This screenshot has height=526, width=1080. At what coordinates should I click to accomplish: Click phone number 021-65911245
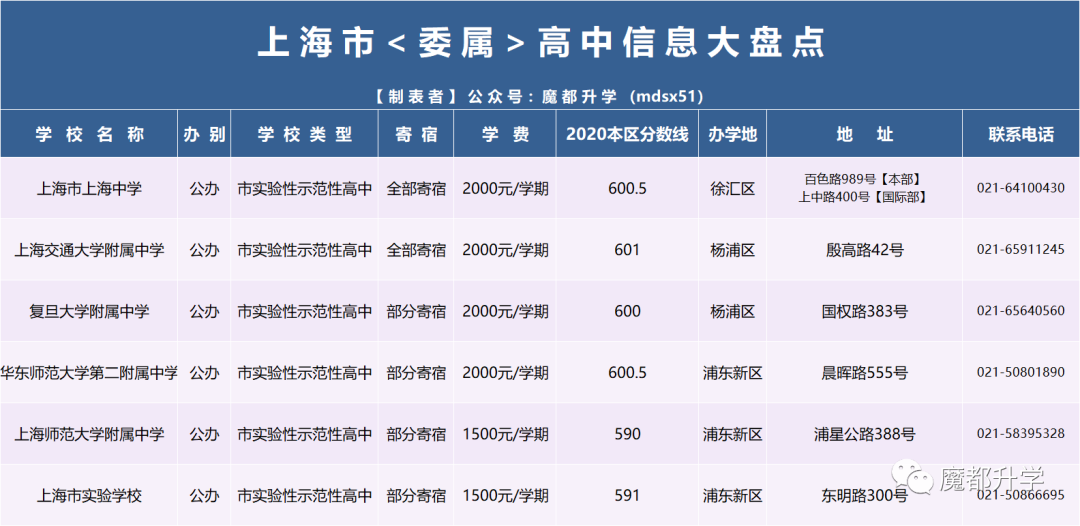[1021, 250]
